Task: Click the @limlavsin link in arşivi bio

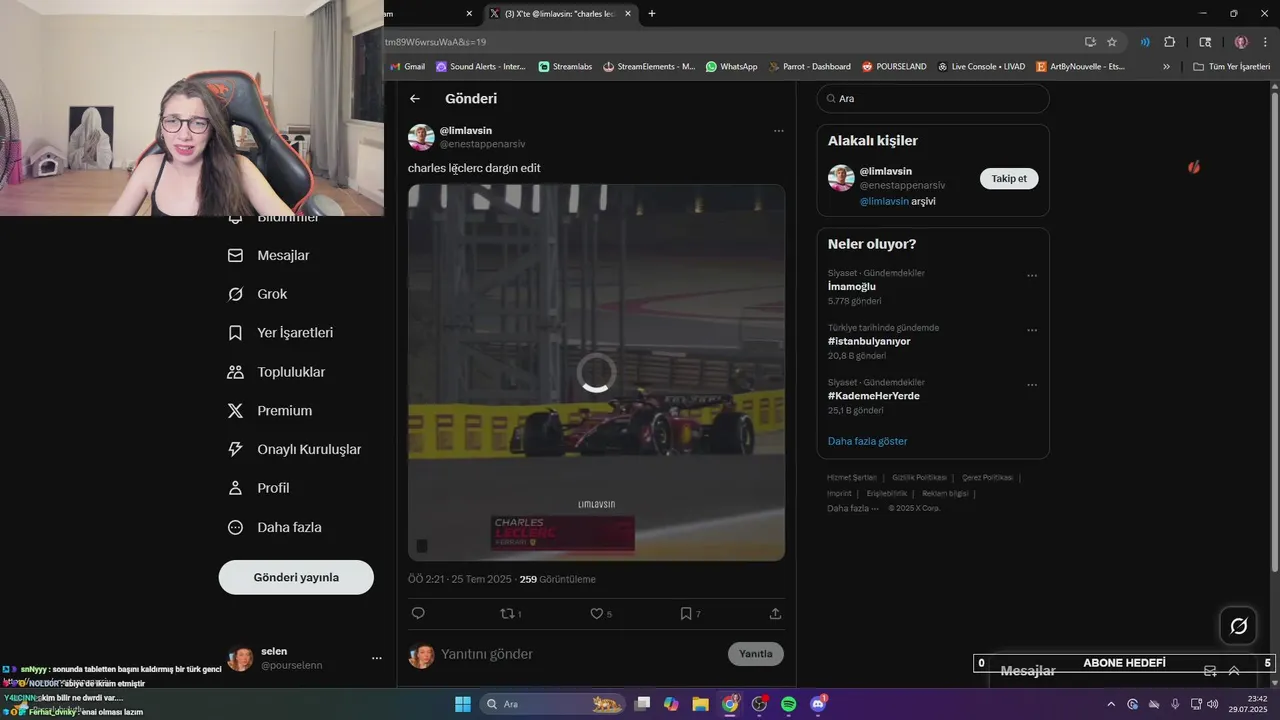Action: click(x=884, y=201)
